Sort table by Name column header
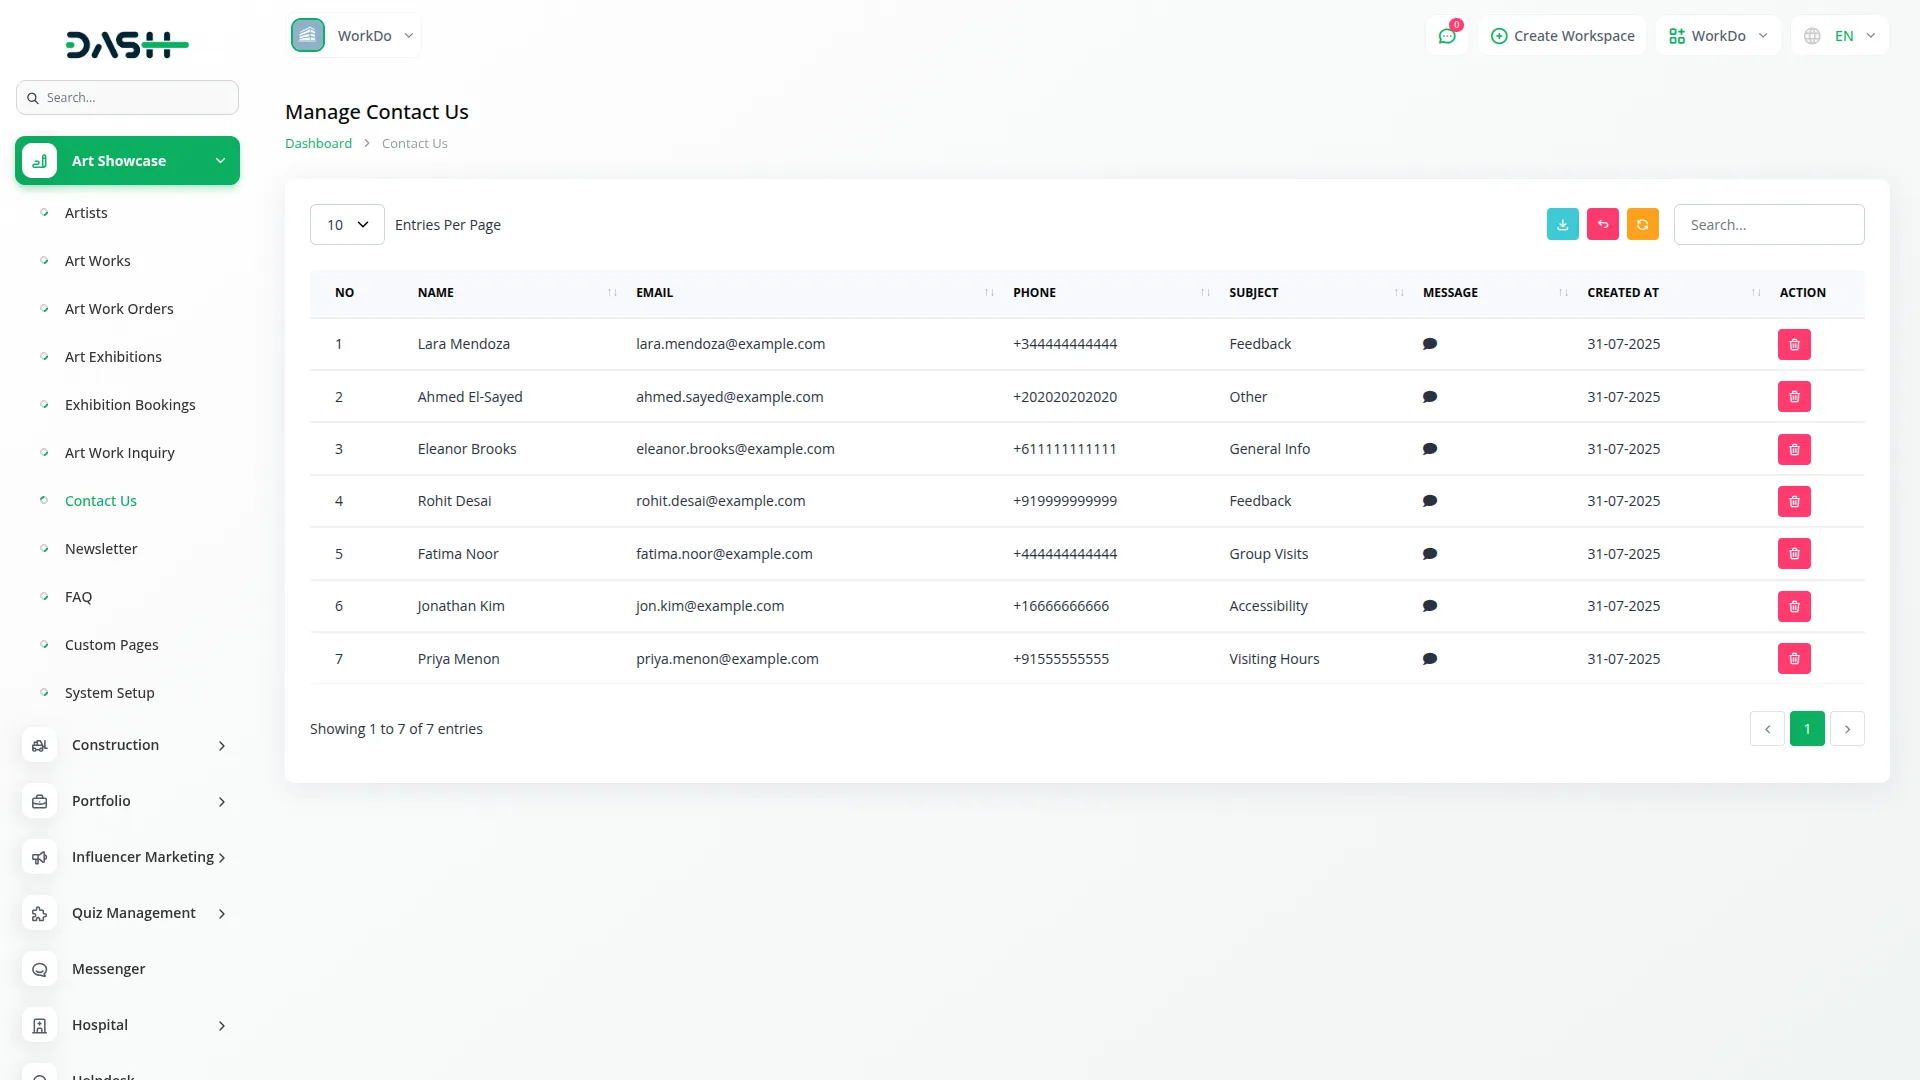 click(x=436, y=293)
